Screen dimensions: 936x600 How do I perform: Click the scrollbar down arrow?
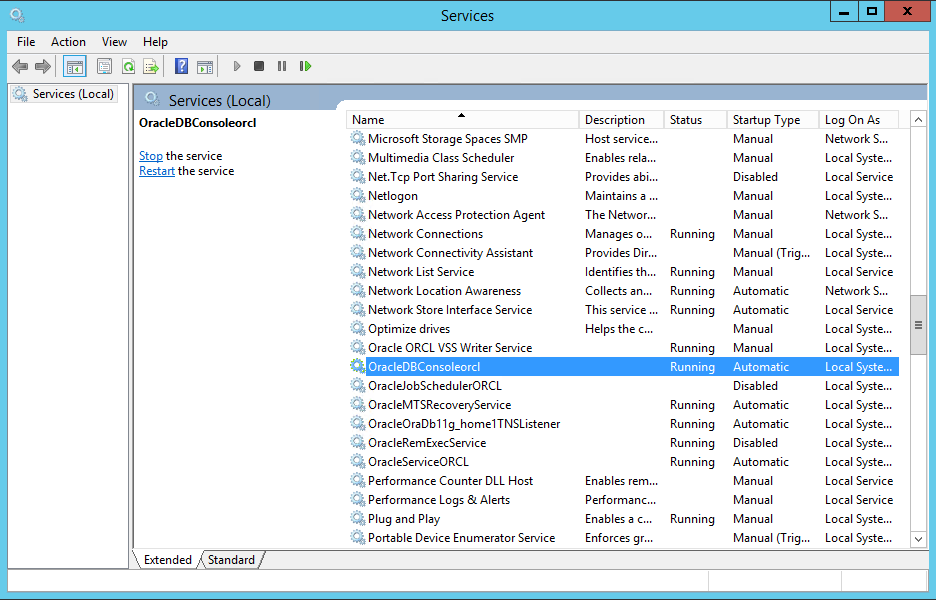click(918, 539)
